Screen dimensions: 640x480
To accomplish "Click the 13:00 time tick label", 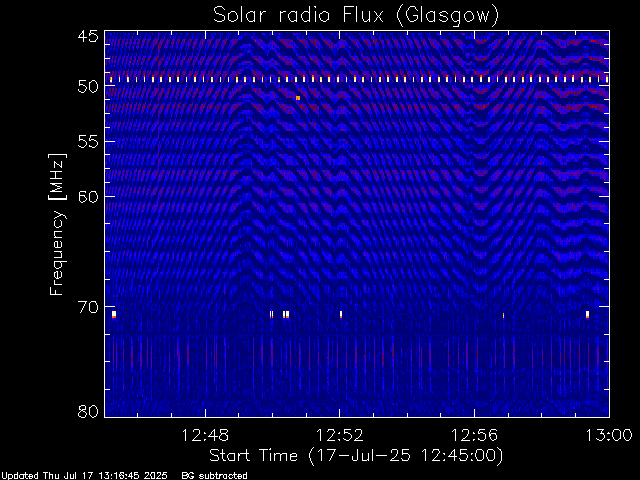I will 609,435.
